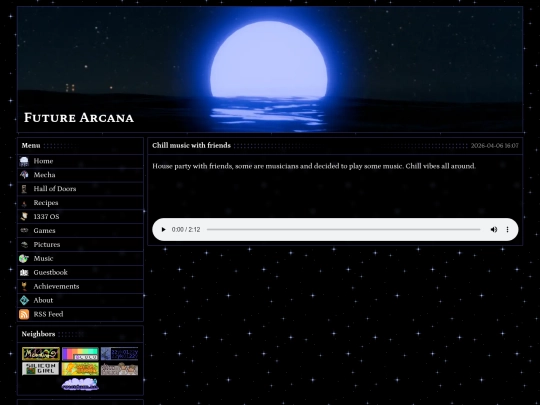
Task: Click the disc icon beside Music
Action: [x=24, y=258]
